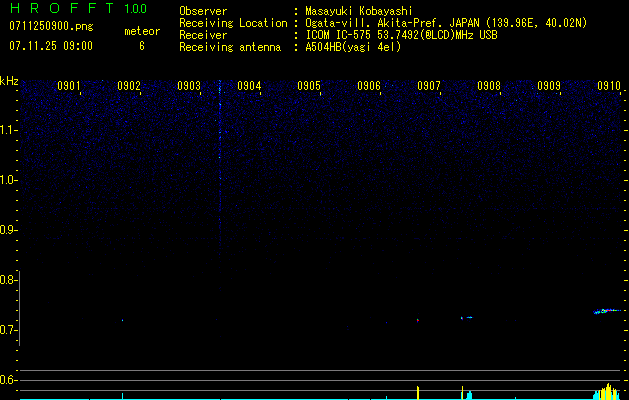Click the 0909 time marker

tap(548, 86)
